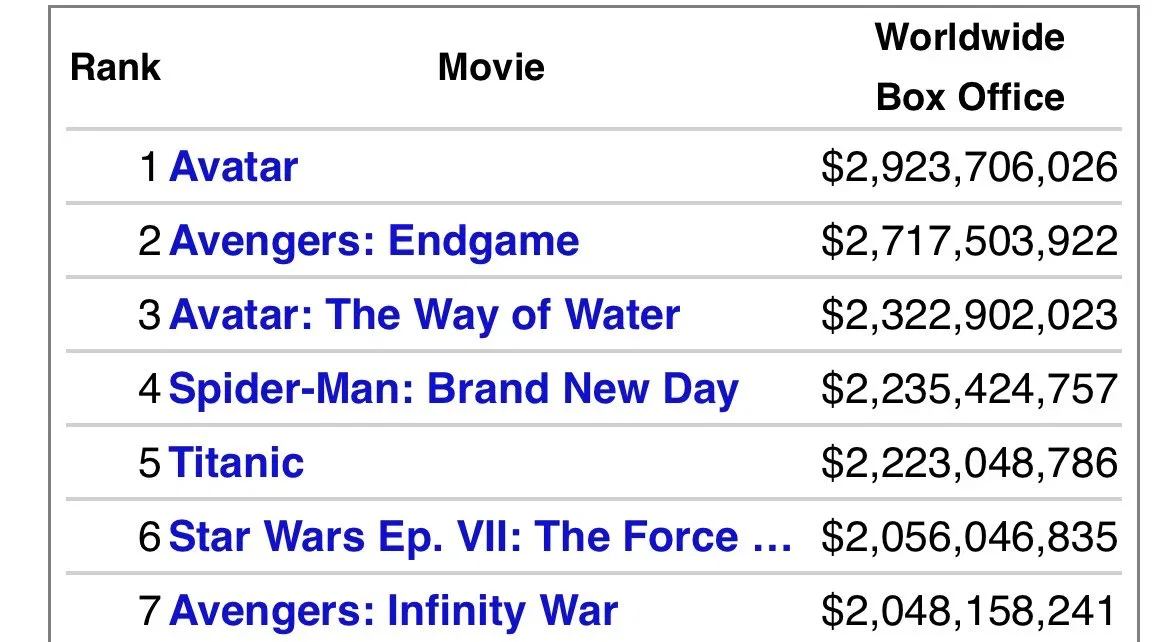Click rank number 4 cell
Screen dimensions: 1170x642
point(149,389)
